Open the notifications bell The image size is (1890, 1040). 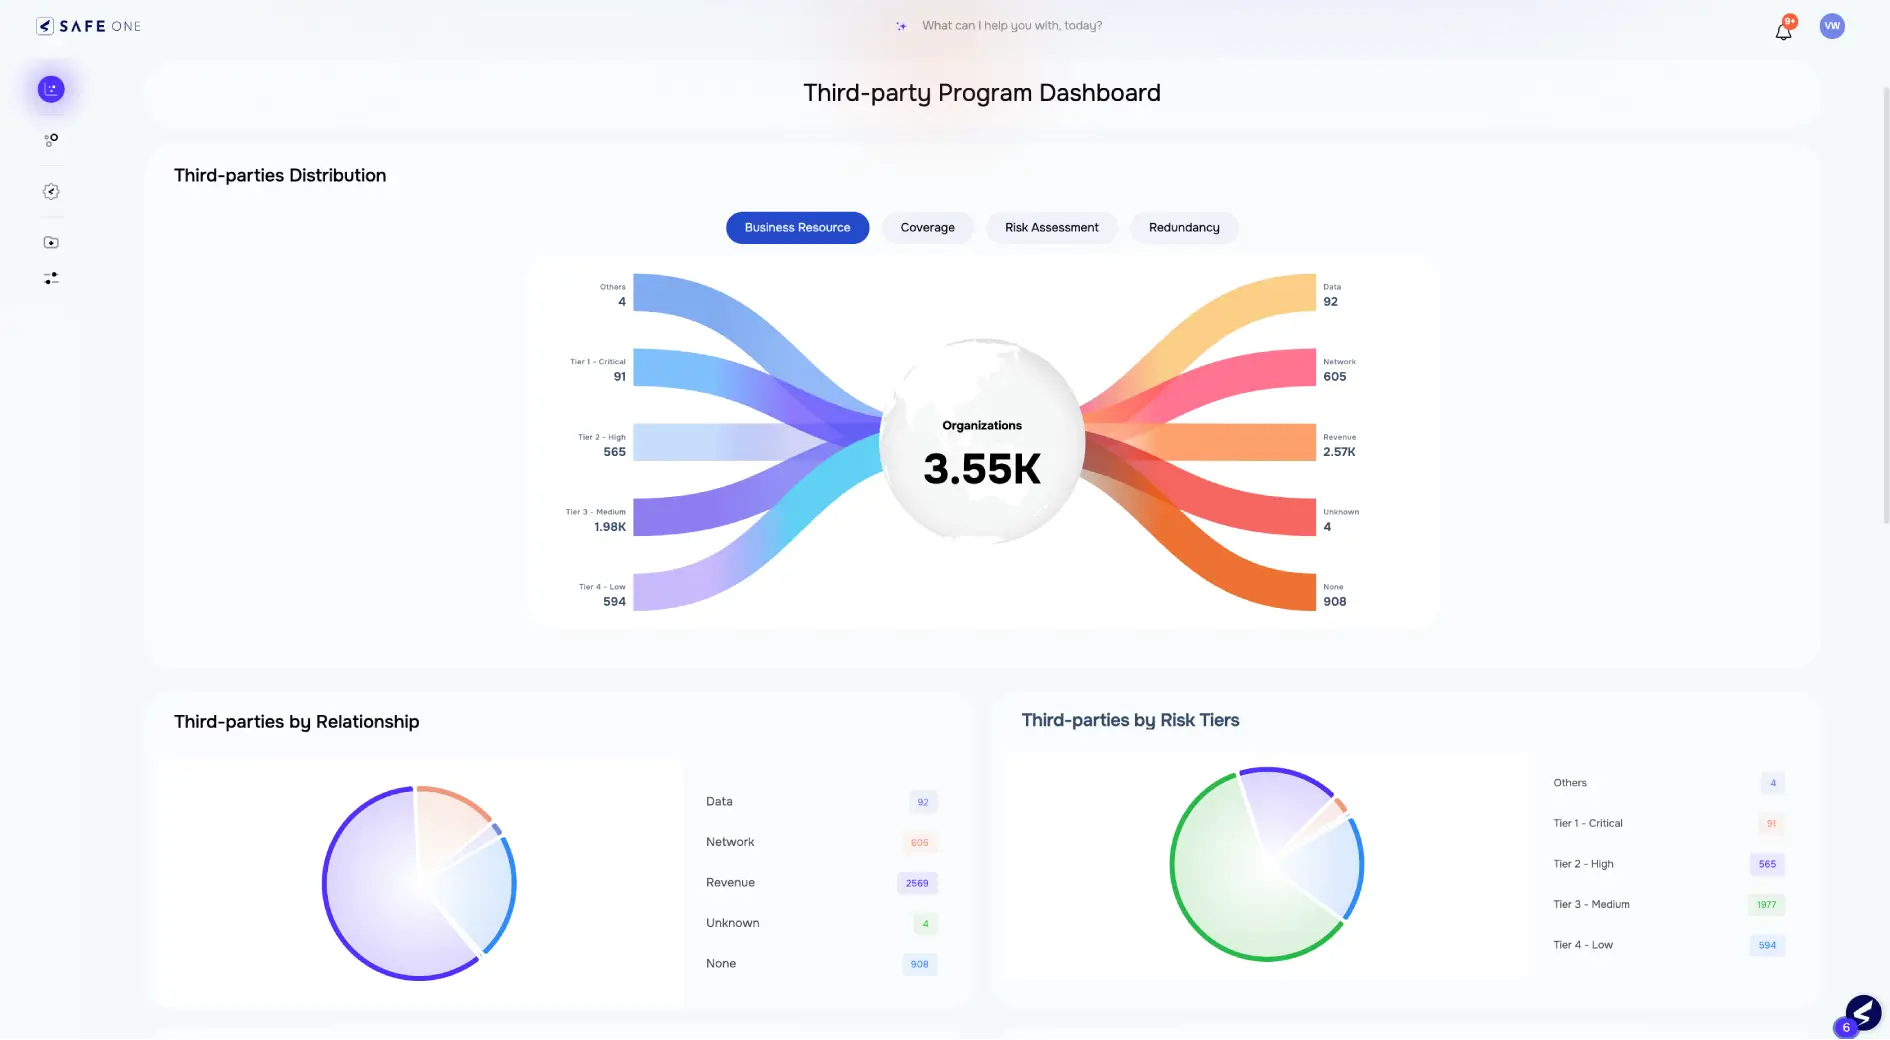coord(1783,31)
